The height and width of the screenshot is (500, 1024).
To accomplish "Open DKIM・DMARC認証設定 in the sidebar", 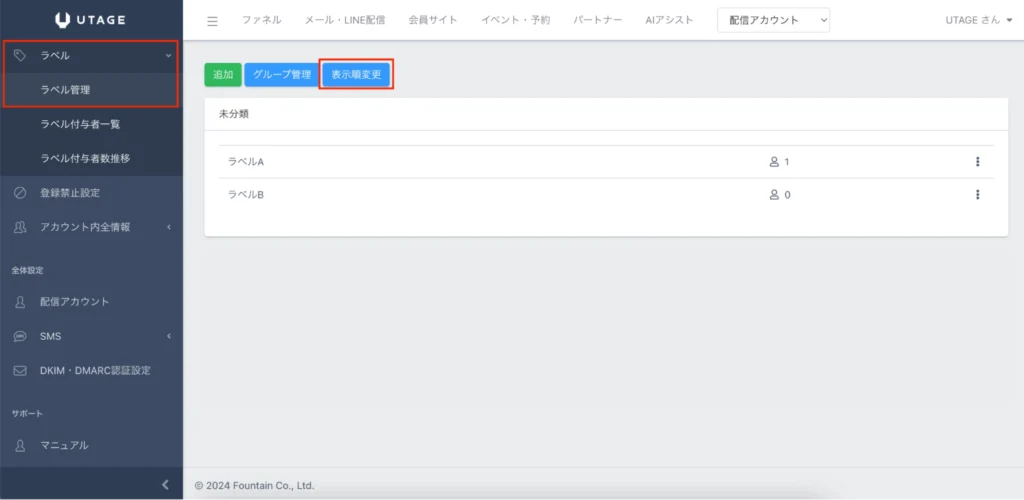I will pyautogui.click(x=95, y=371).
